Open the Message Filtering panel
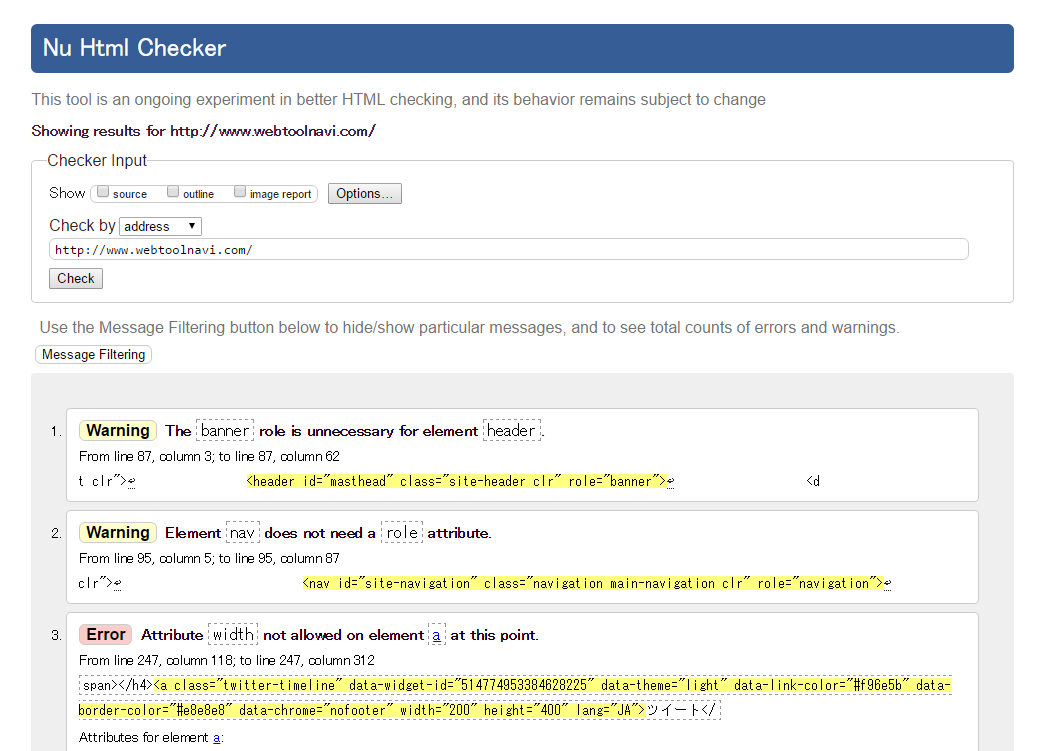This screenshot has height=751, width=1045. [x=93, y=355]
